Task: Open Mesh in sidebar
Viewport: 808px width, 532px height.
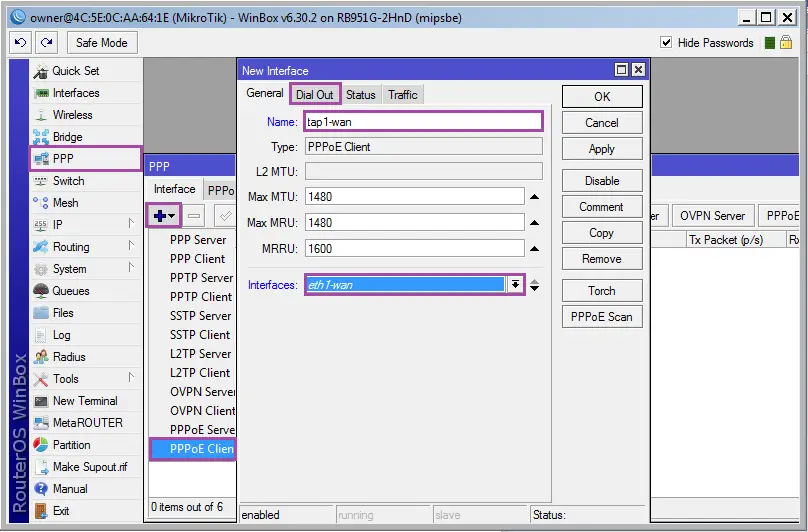Action: tap(85, 203)
